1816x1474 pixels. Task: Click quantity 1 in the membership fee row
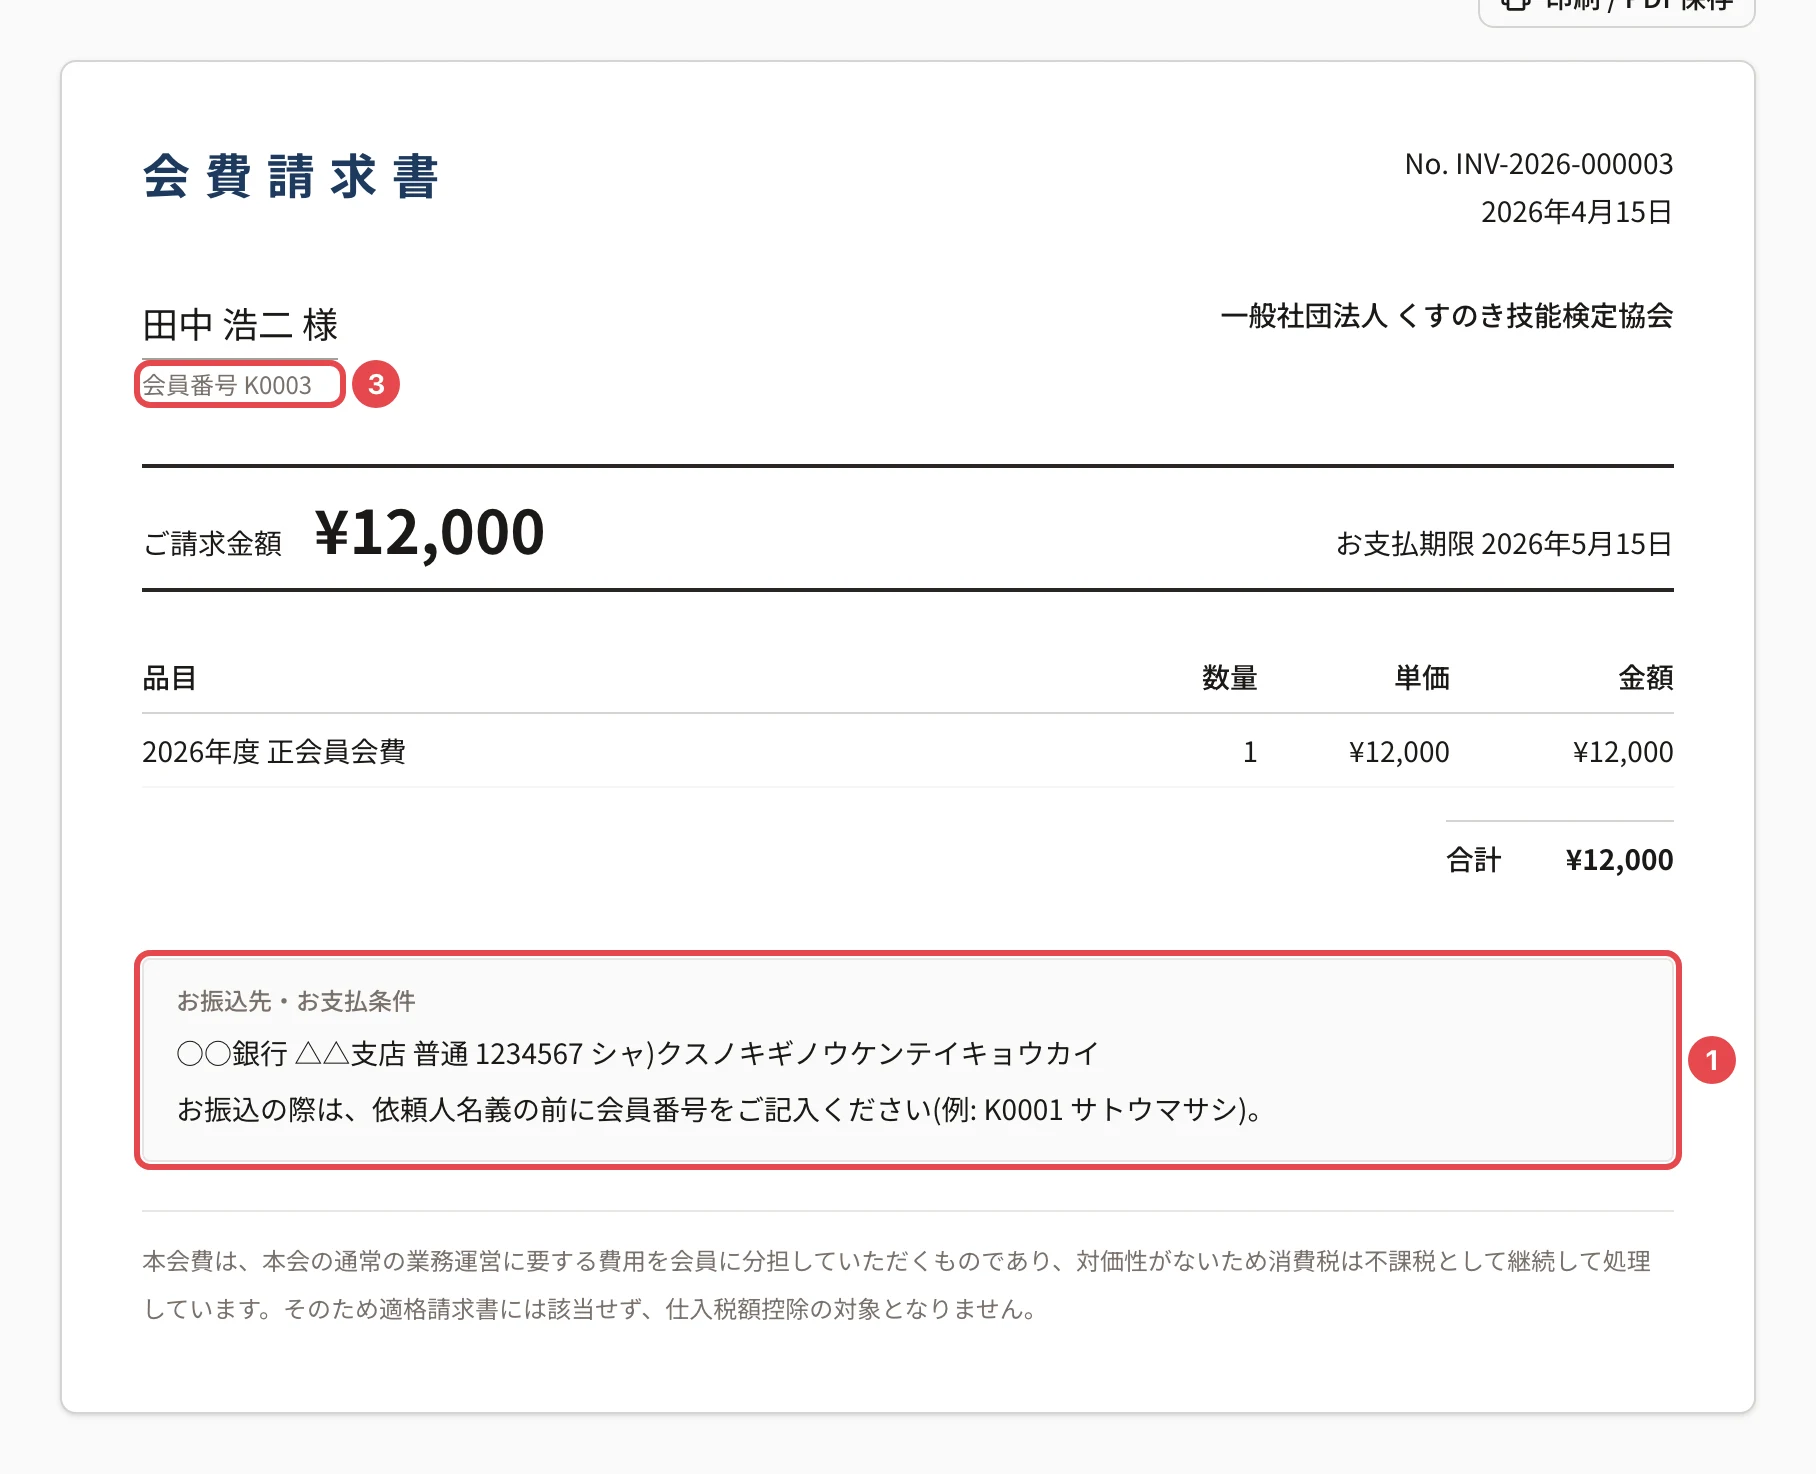click(x=1250, y=752)
